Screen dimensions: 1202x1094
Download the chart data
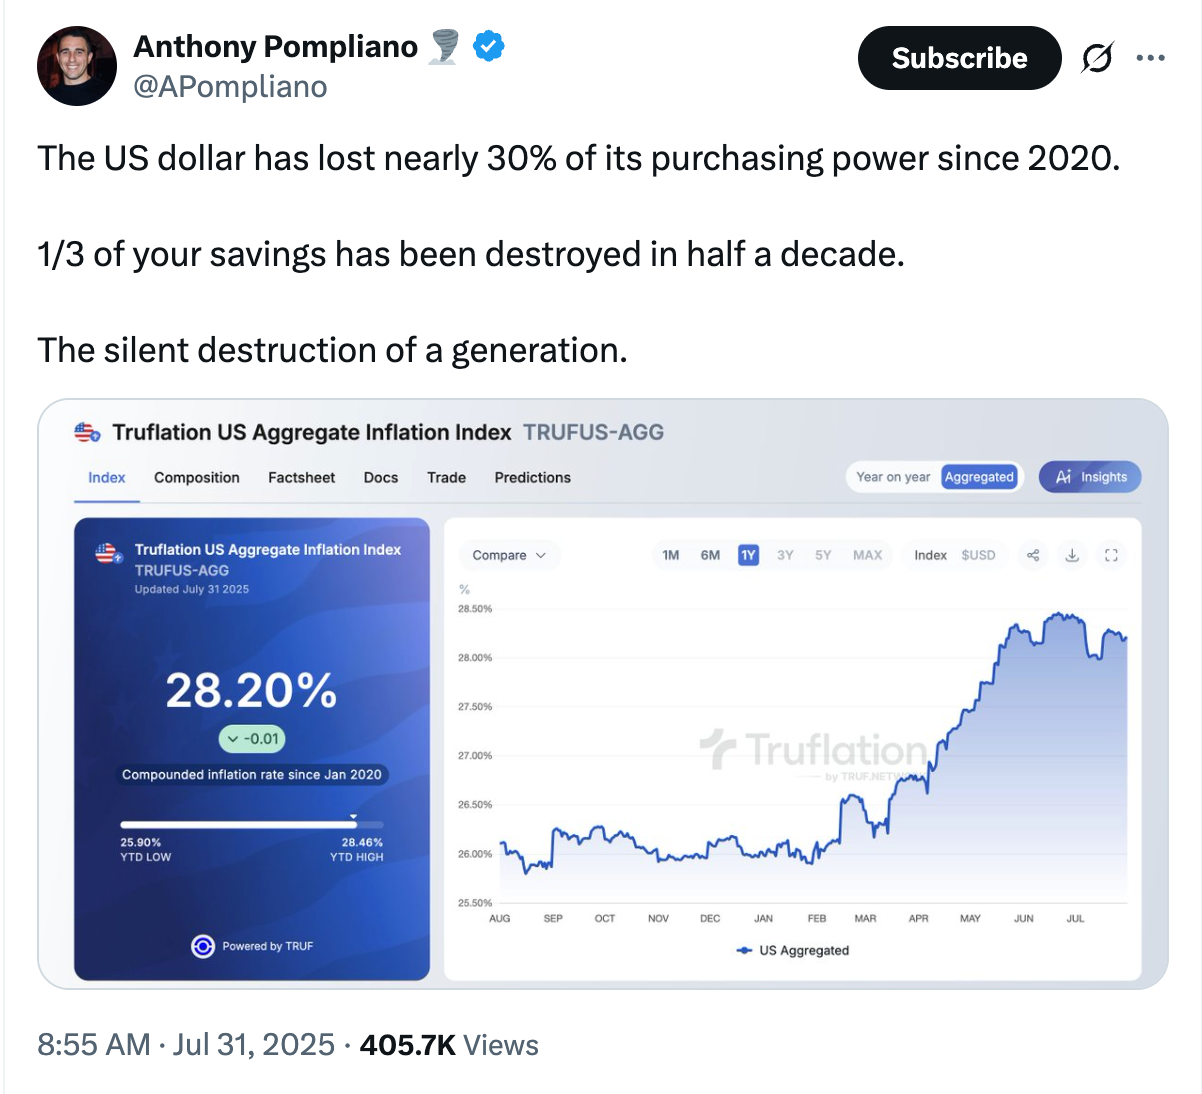[x=1072, y=555]
